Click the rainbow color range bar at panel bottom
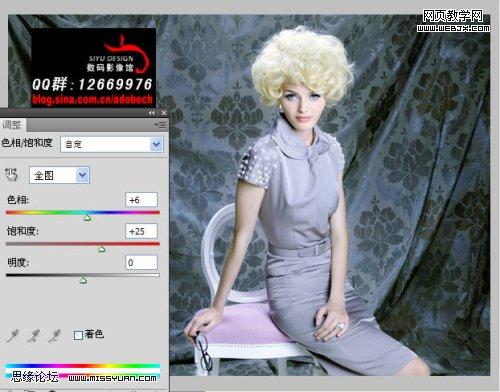Viewport: 500px width, 392px height. pos(83,366)
